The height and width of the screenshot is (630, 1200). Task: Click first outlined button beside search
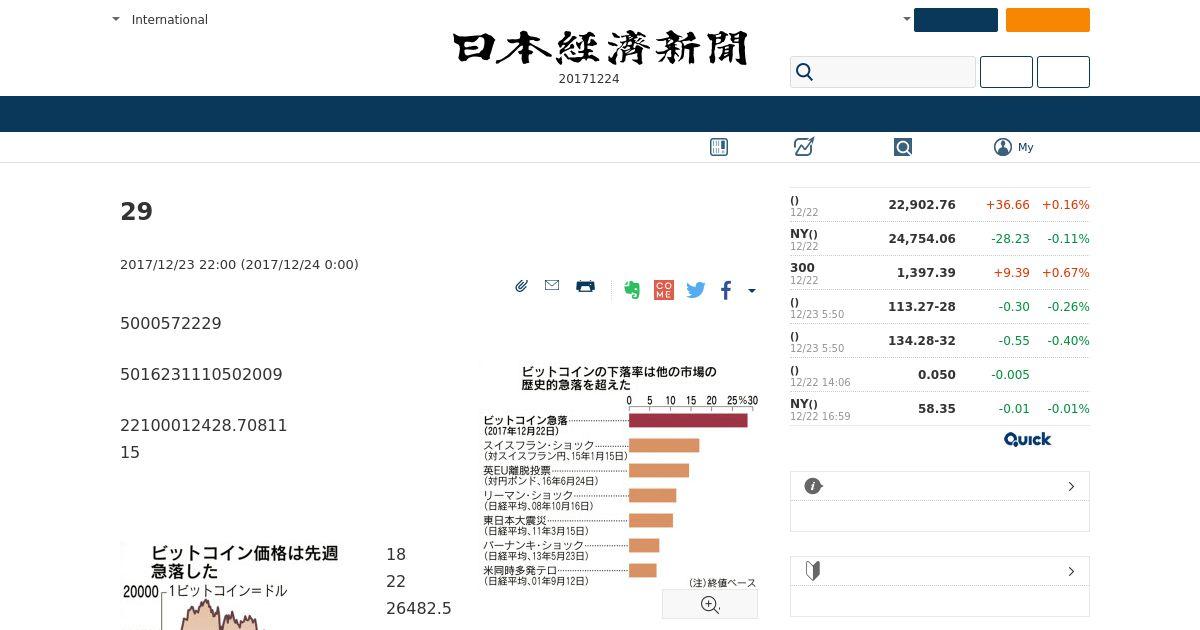(1006, 72)
